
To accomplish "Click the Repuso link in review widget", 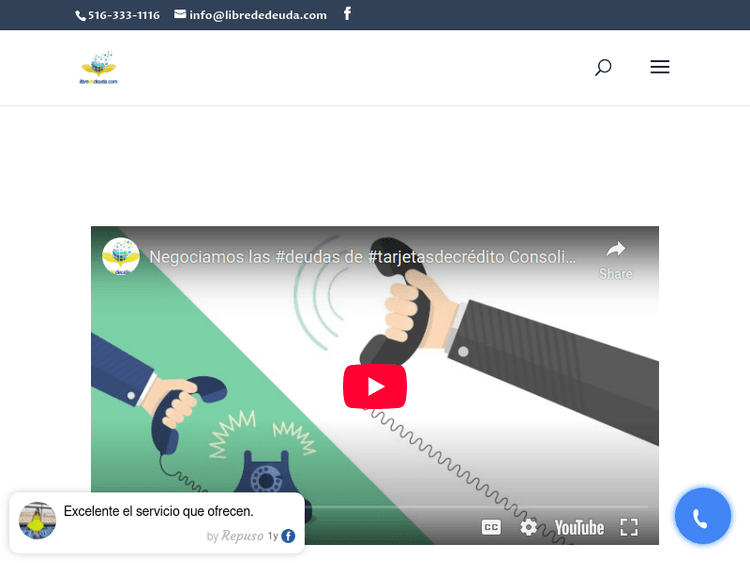I will tap(241, 536).
